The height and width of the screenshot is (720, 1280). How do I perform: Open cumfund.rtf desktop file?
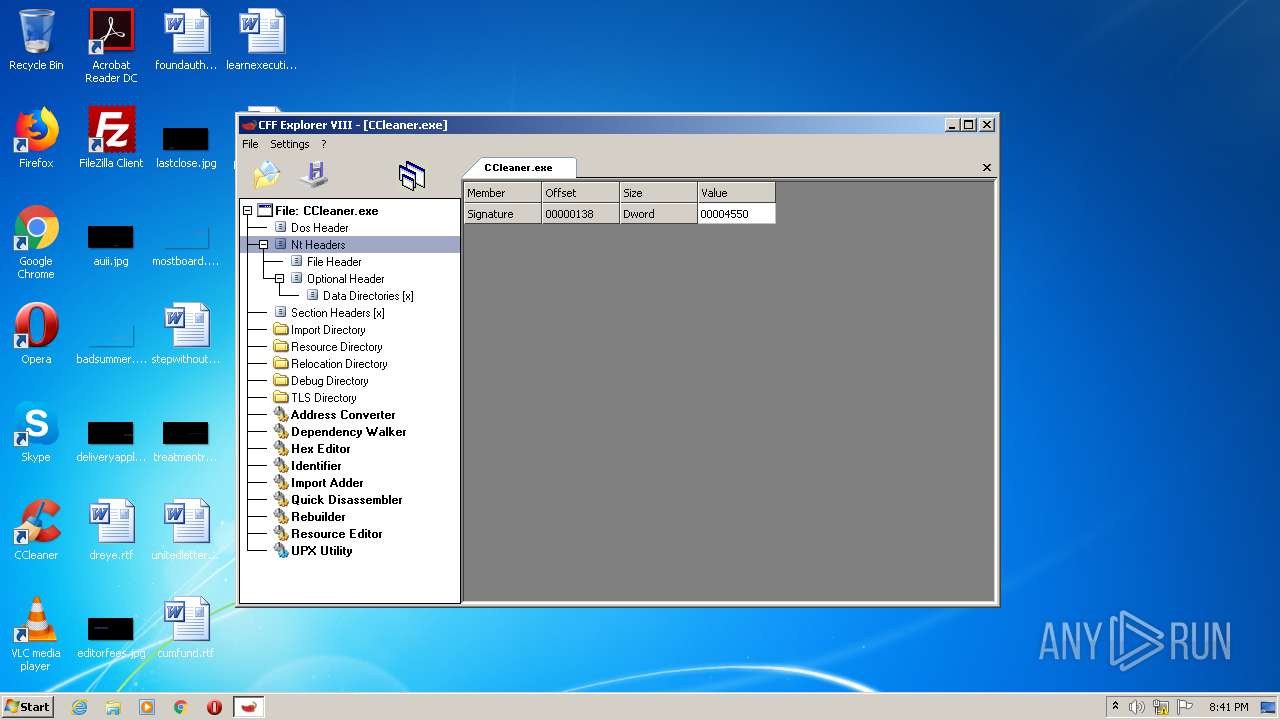[186, 628]
